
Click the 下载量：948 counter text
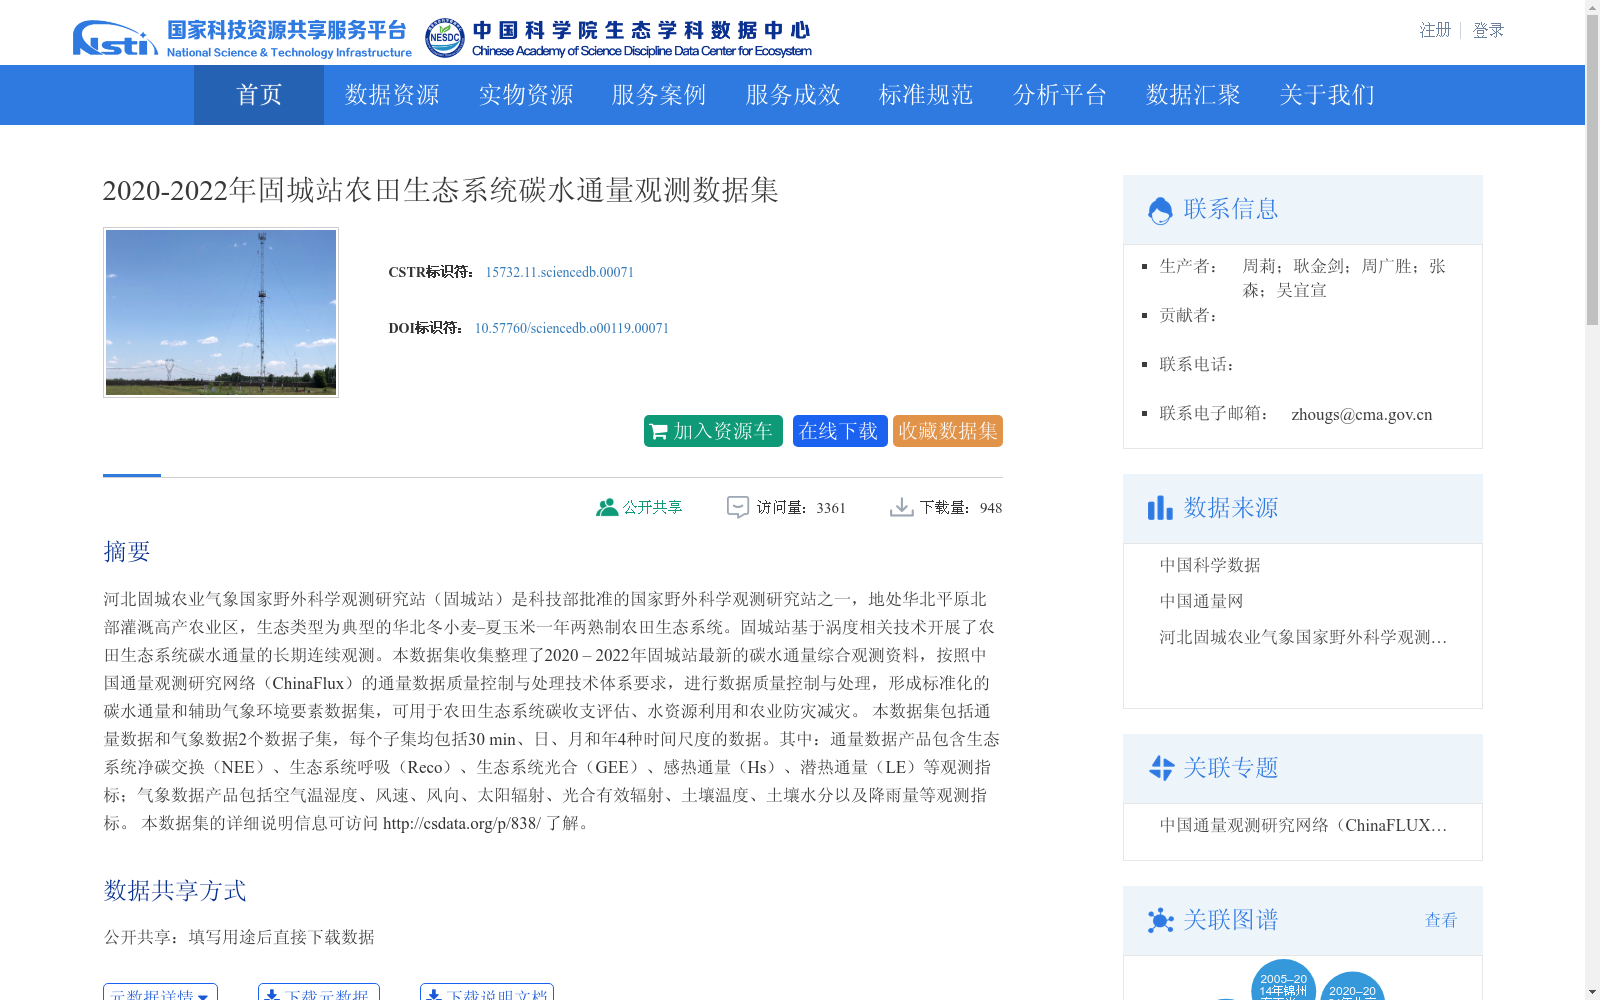(960, 508)
